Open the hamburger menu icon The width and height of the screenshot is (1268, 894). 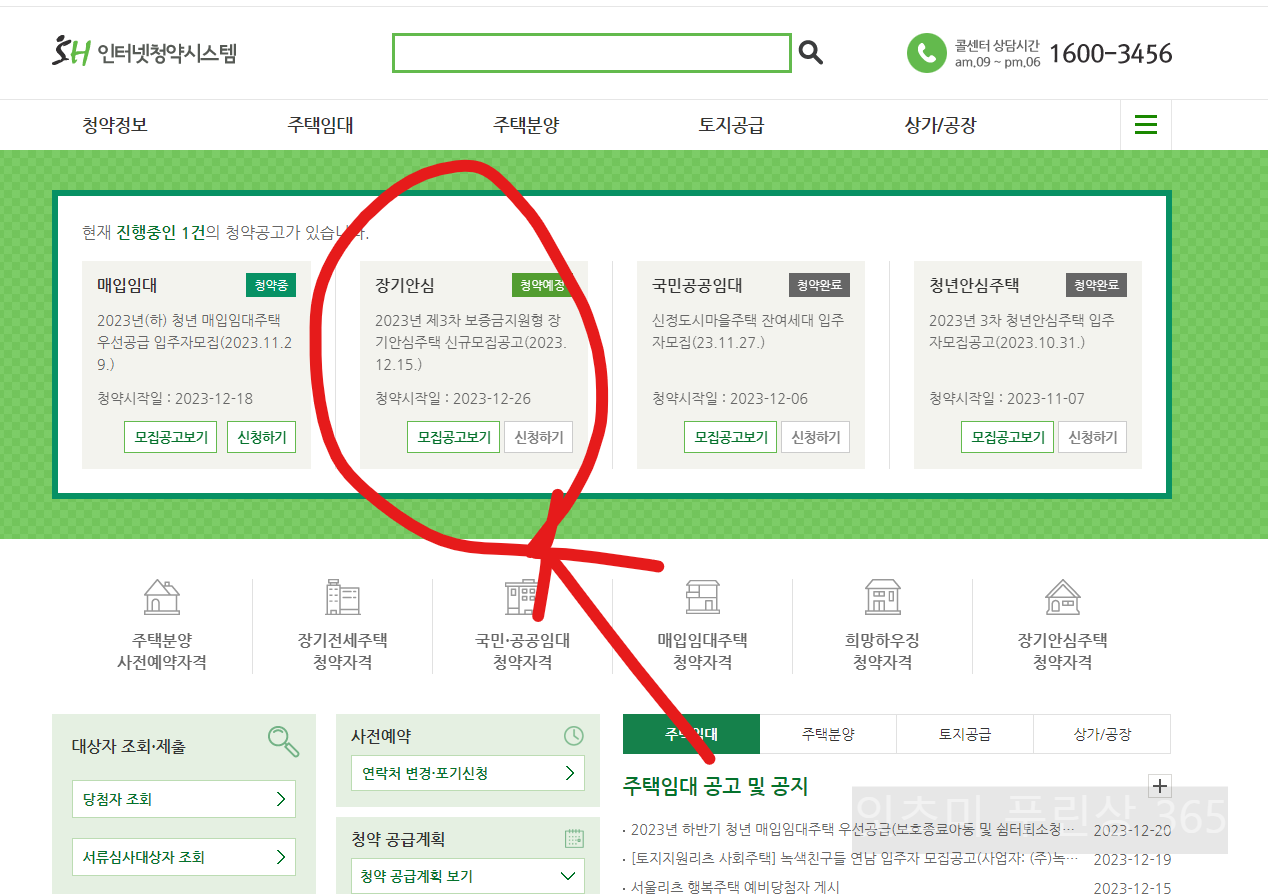(1145, 124)
